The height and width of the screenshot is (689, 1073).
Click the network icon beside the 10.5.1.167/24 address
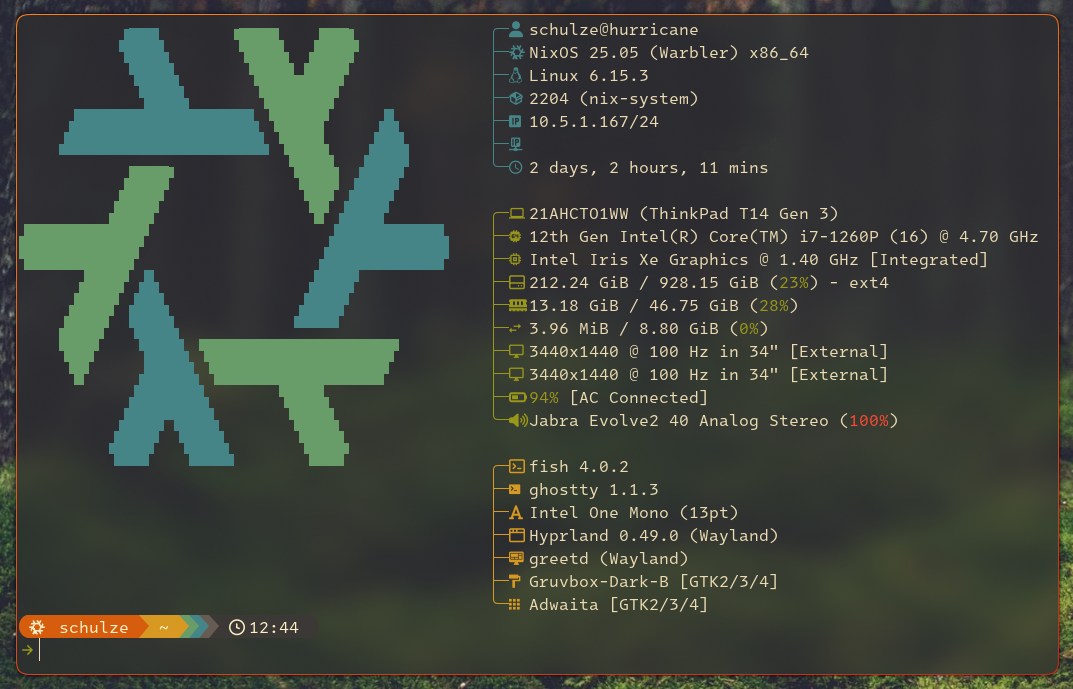[x=513, y=121]
